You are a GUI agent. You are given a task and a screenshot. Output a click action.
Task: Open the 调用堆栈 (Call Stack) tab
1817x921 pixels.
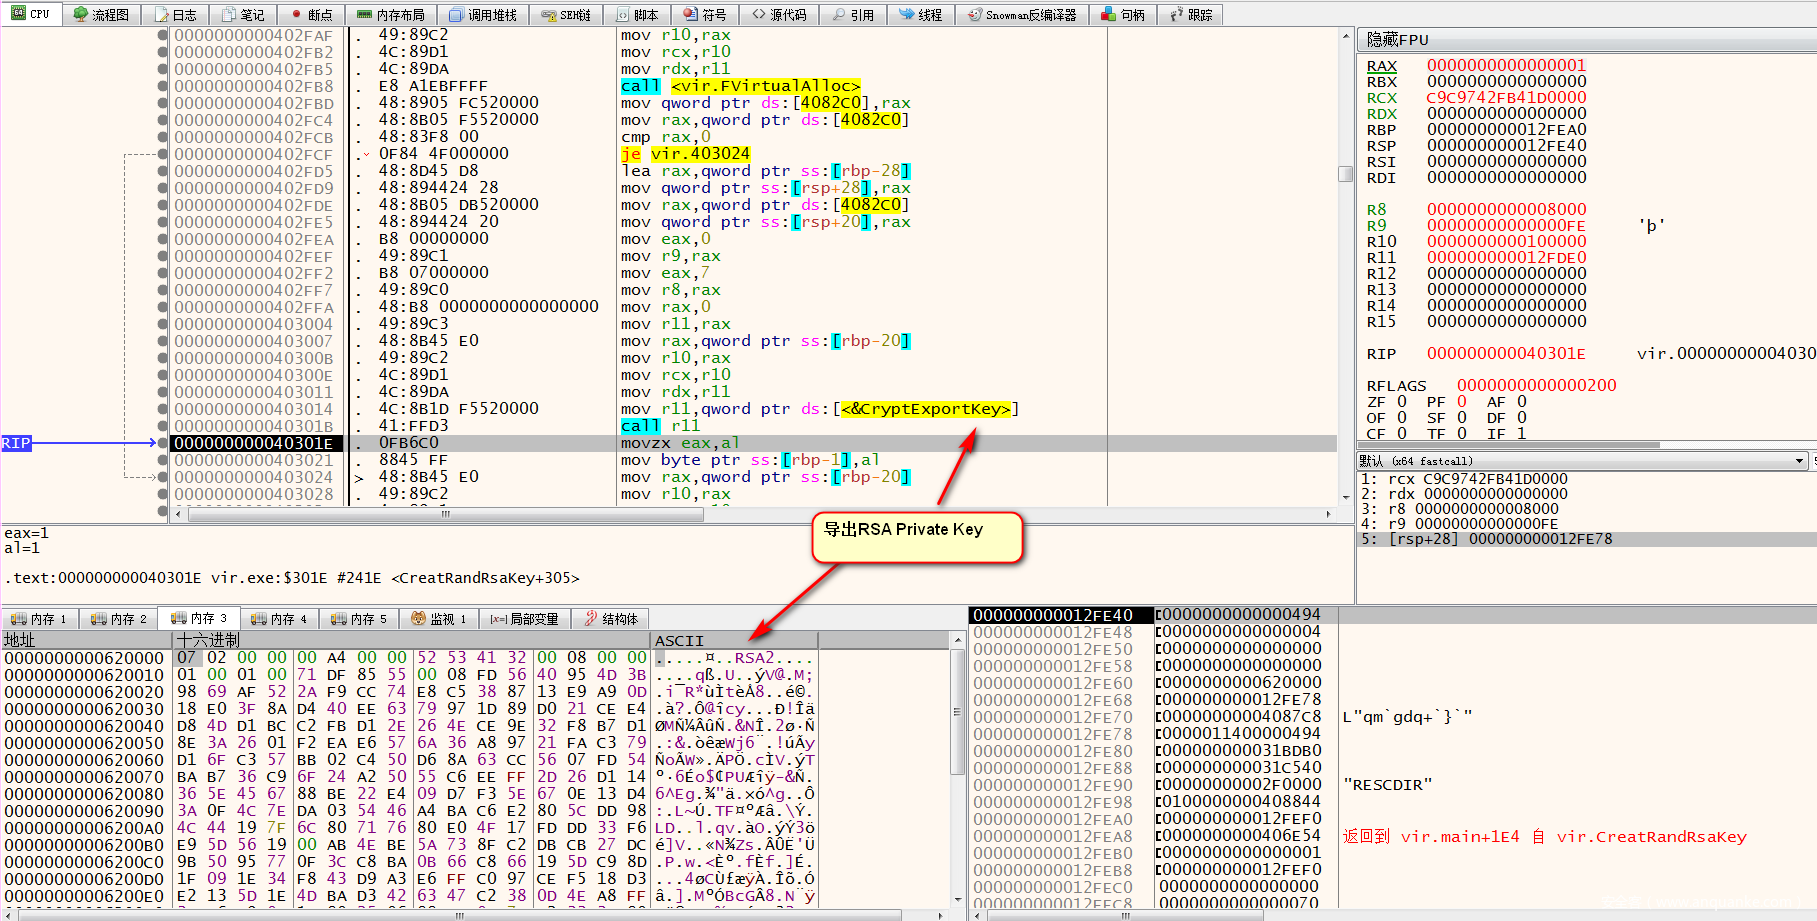point(483,15)
